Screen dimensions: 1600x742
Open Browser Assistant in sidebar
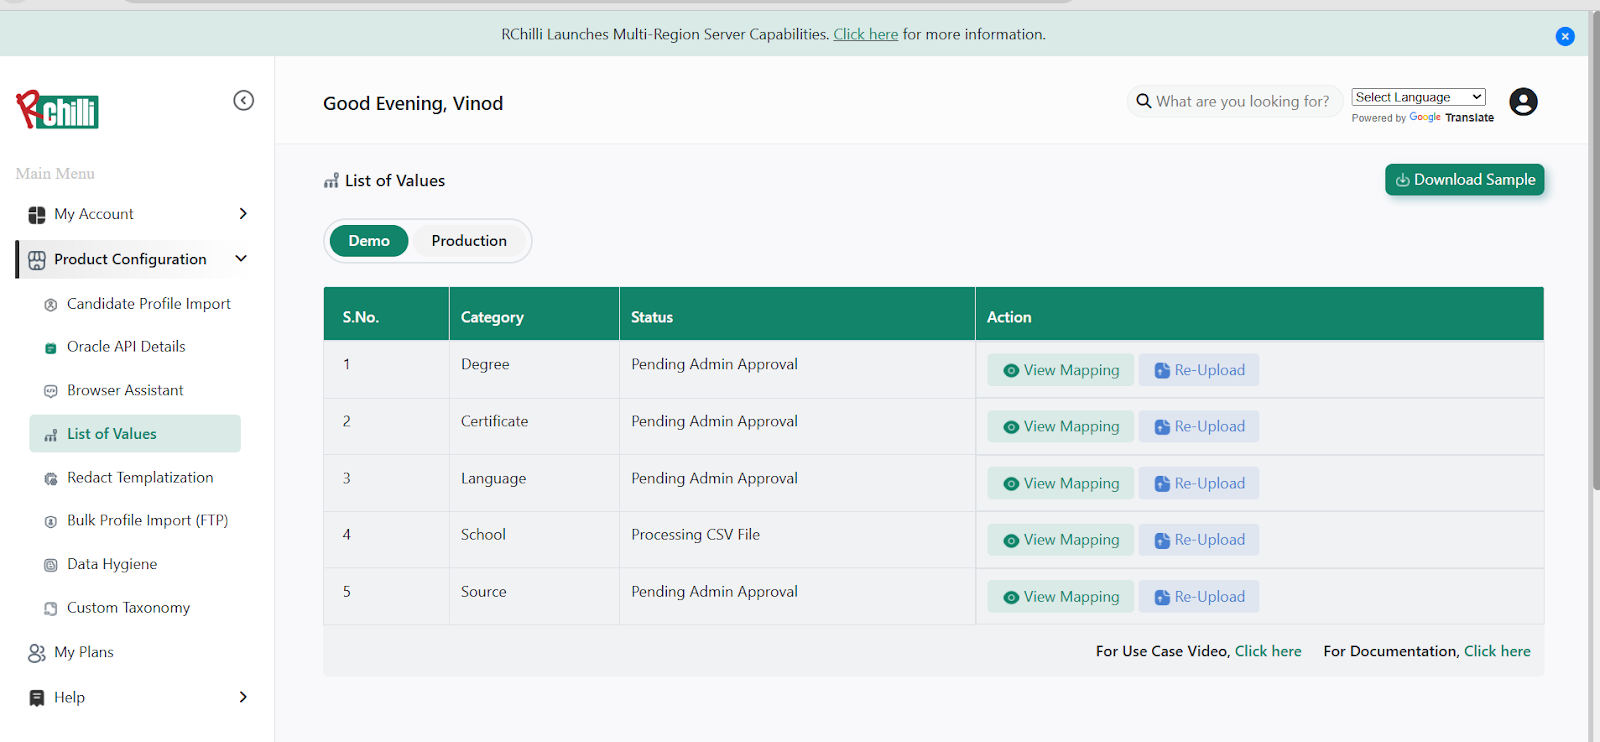click(125, 390)
